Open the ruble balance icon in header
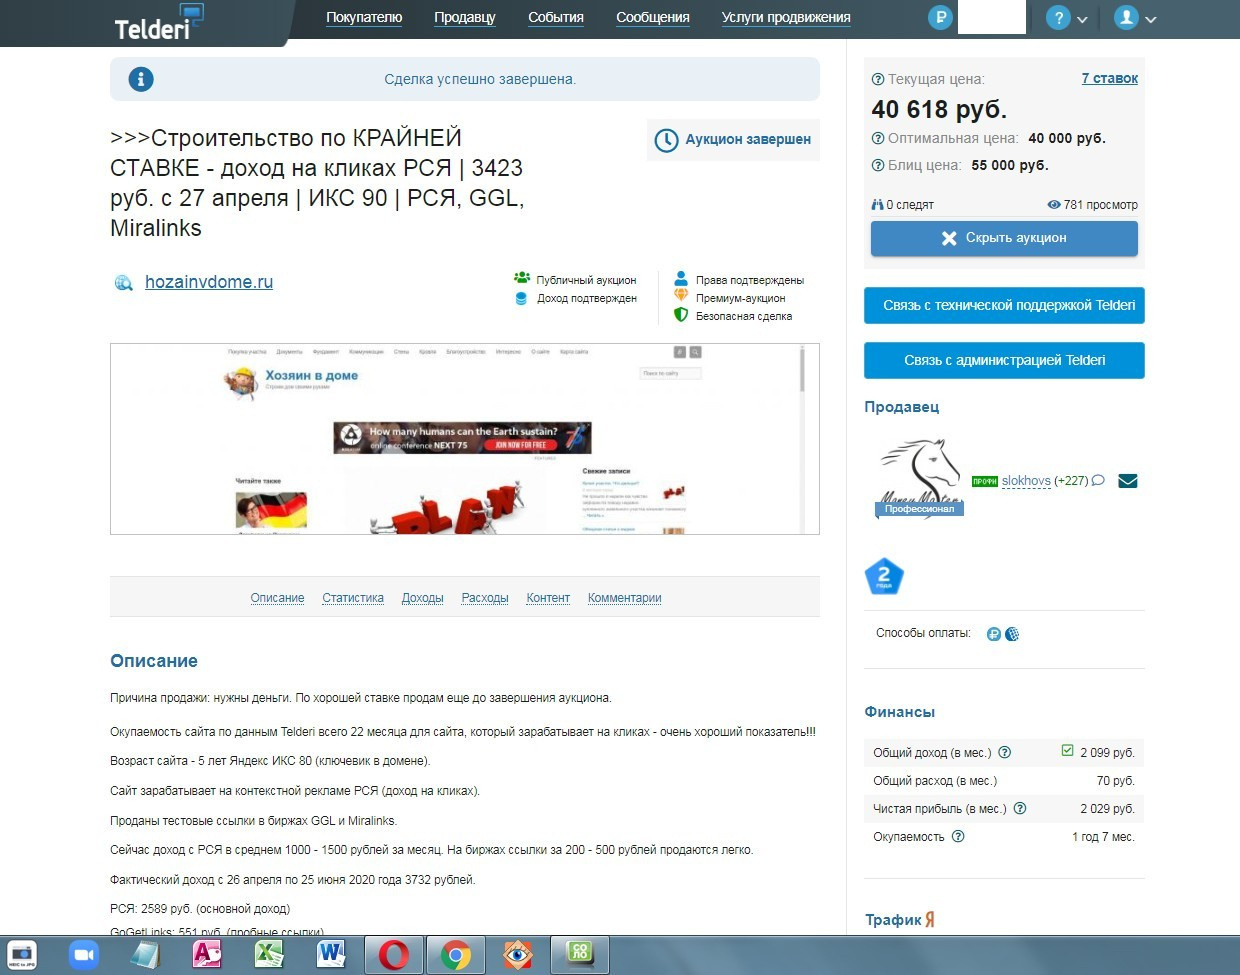The width and height of the screenshot is (1240, 975). (x=940, y=18)
